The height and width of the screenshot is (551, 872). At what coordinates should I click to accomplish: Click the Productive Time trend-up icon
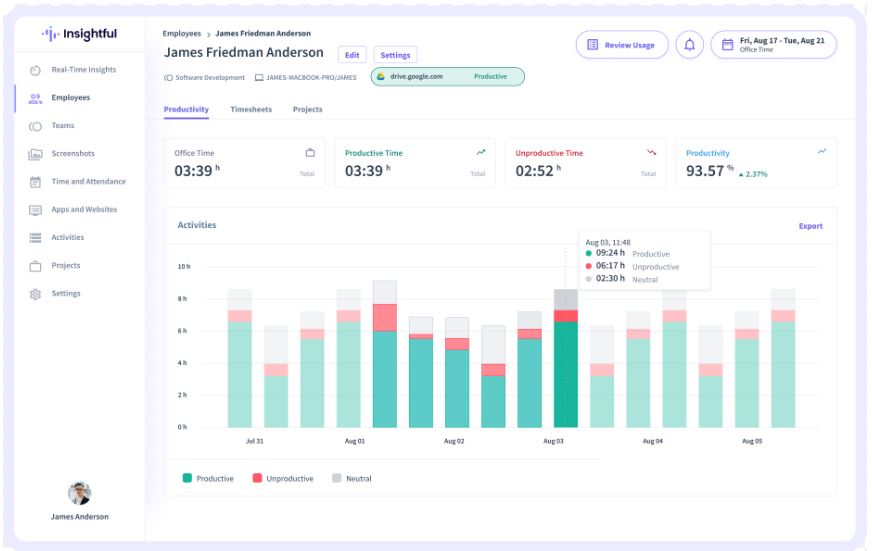pos(481,152)
